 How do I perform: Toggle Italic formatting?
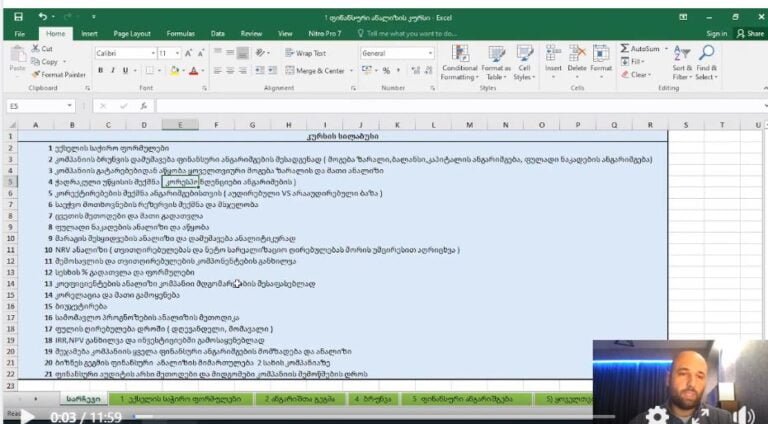click(113, 71)
